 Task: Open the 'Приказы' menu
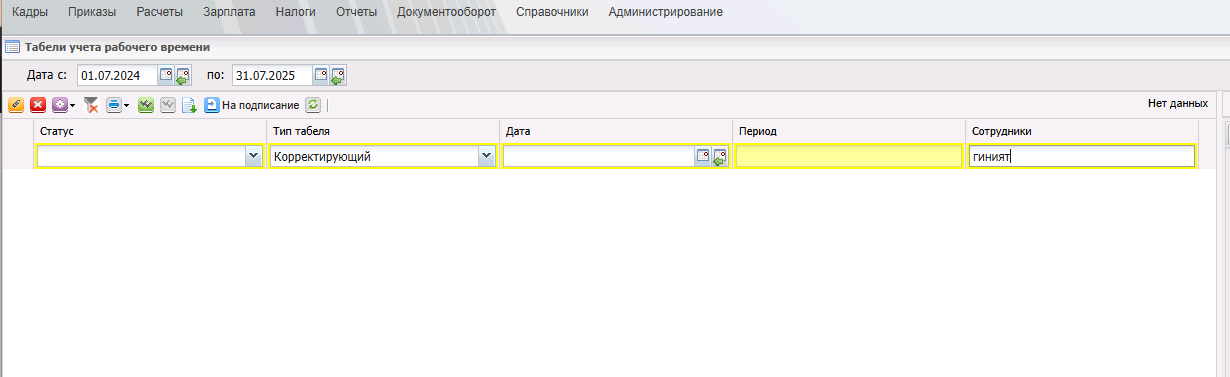click(x=93, y=12)
